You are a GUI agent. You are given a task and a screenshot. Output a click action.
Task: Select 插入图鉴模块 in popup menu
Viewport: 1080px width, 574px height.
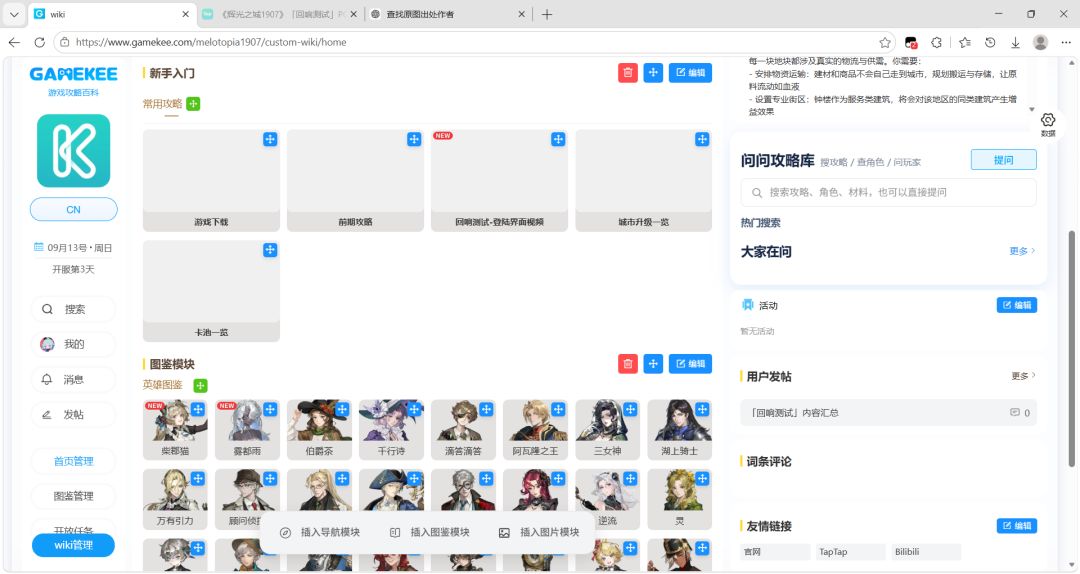tap(430, 533)
